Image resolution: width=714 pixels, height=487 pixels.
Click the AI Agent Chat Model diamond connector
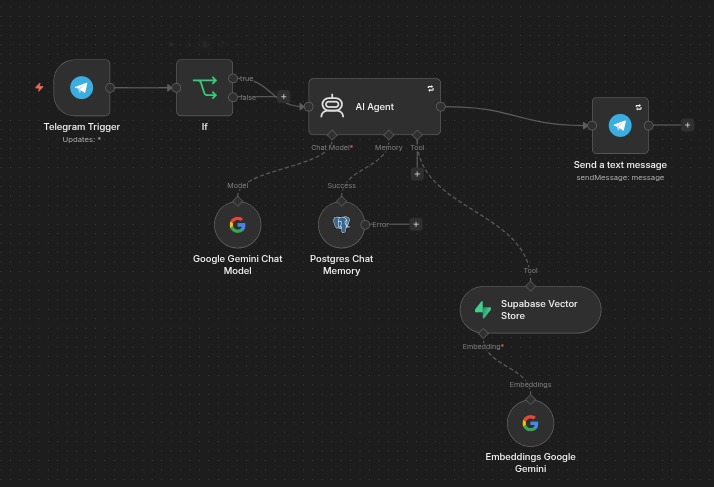[x=332, y=135]
